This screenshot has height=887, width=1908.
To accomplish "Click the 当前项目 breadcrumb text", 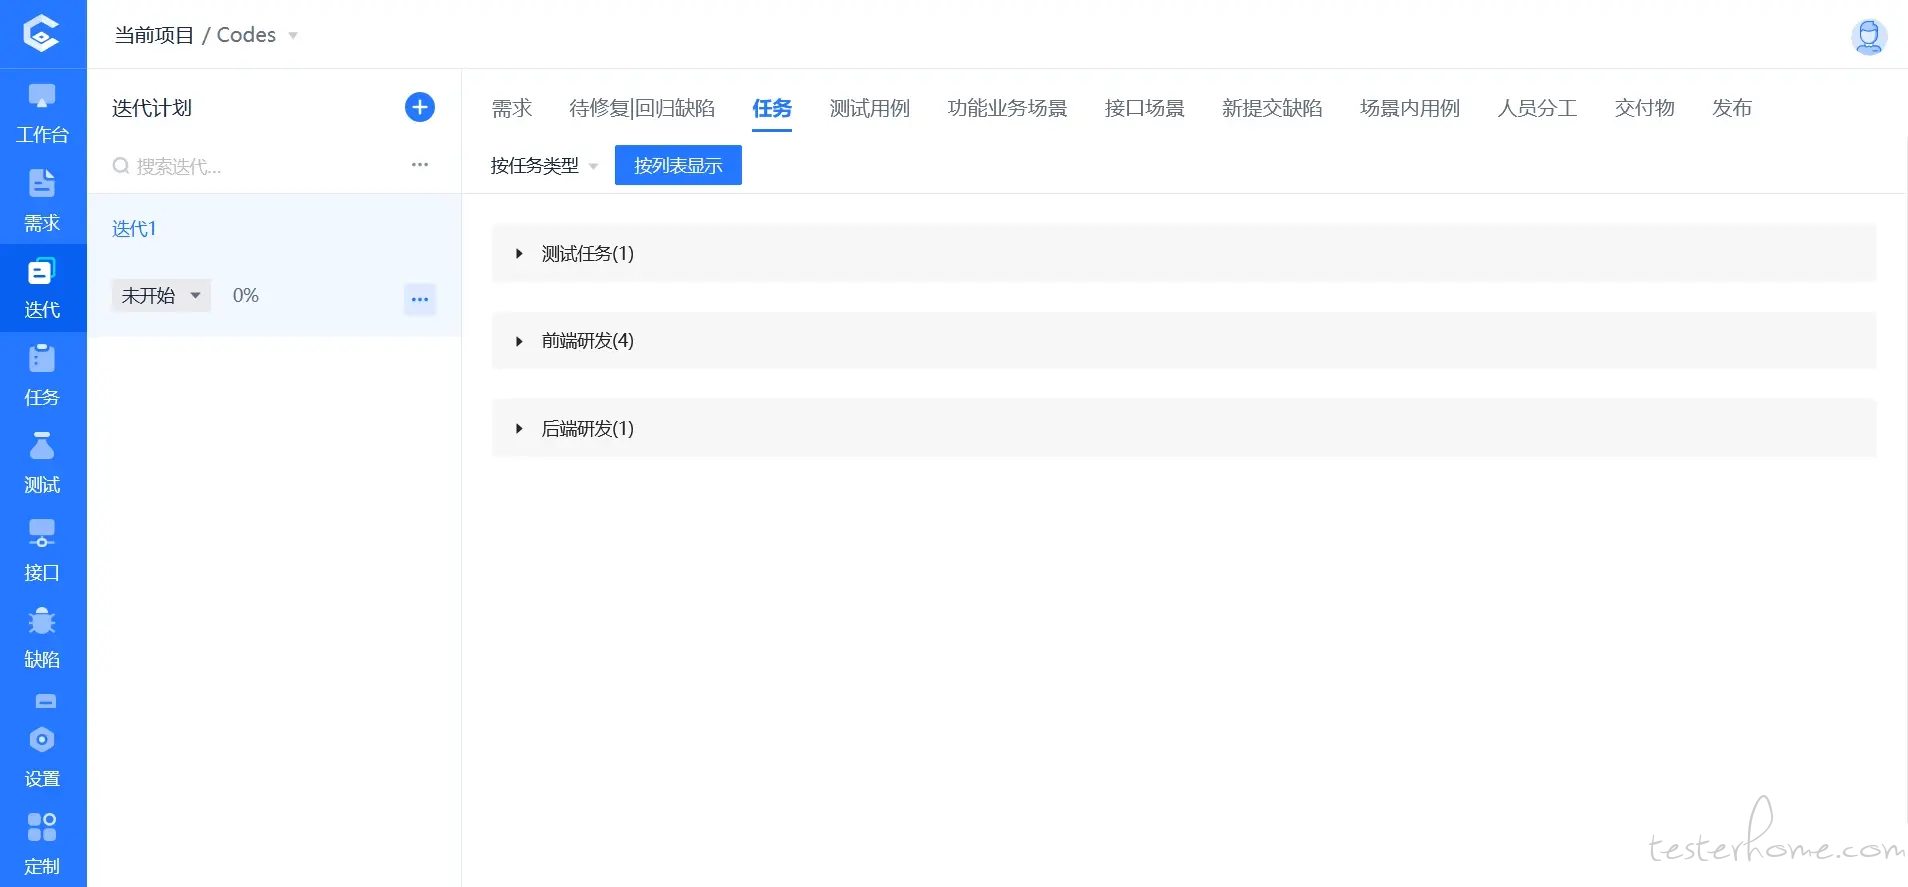I will 154,35.
